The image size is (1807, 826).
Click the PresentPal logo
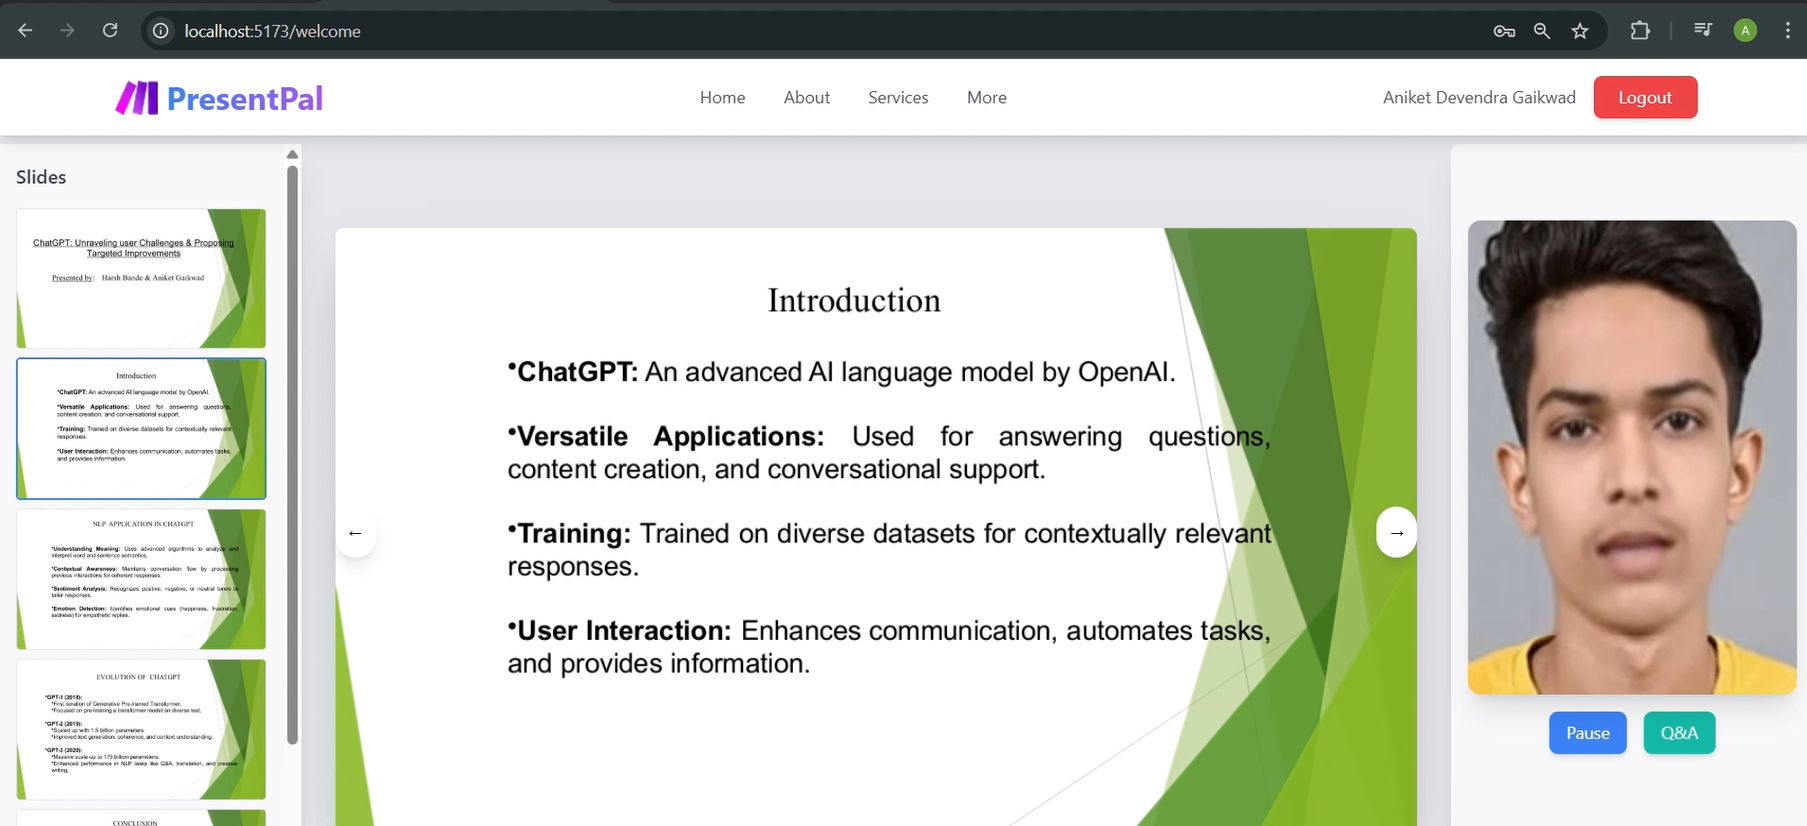tap(219, 98)
